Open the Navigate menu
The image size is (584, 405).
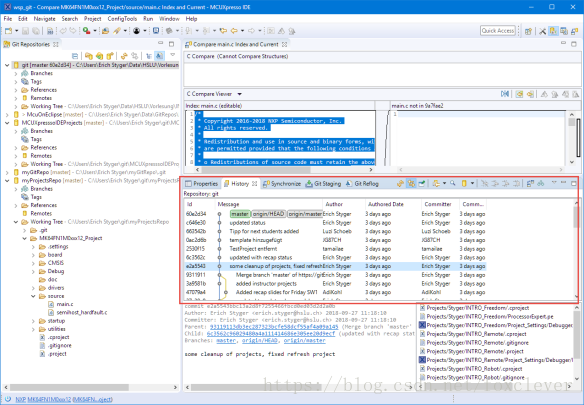[44, 19]
